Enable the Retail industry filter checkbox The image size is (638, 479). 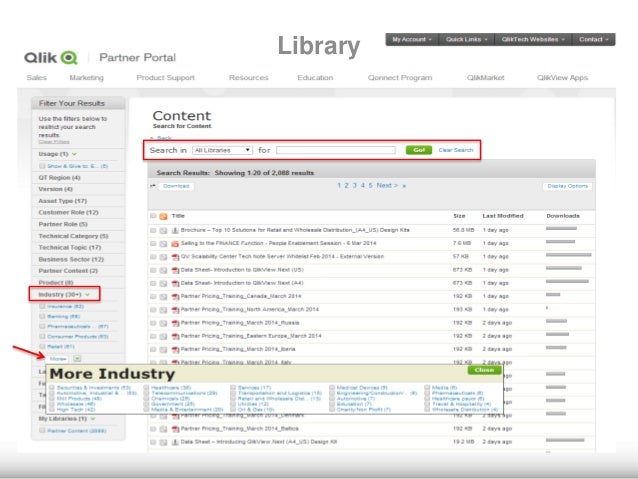[42, 346]
